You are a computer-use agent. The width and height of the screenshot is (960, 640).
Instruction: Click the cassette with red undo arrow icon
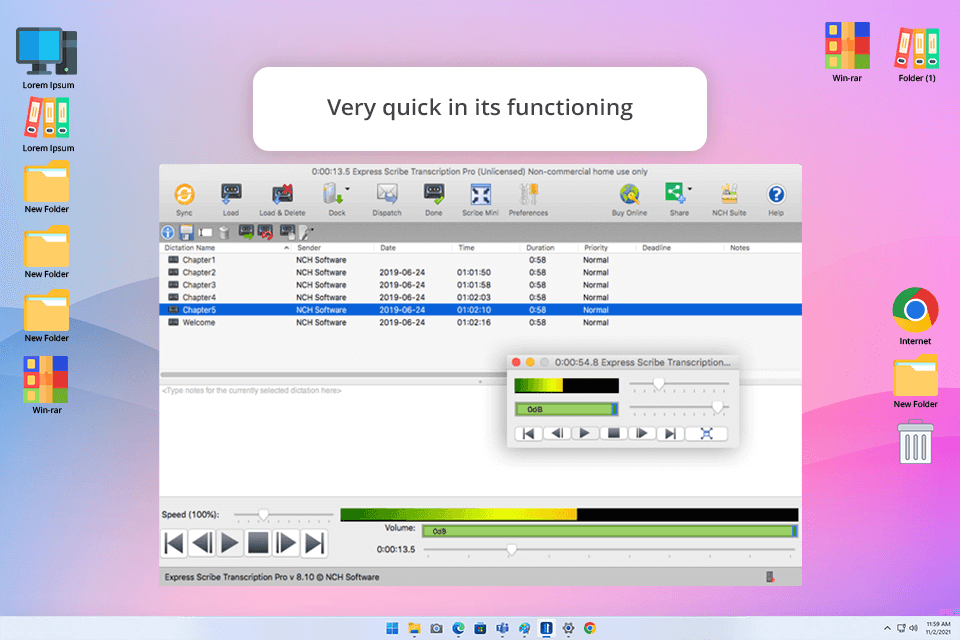tap(265, 232)
